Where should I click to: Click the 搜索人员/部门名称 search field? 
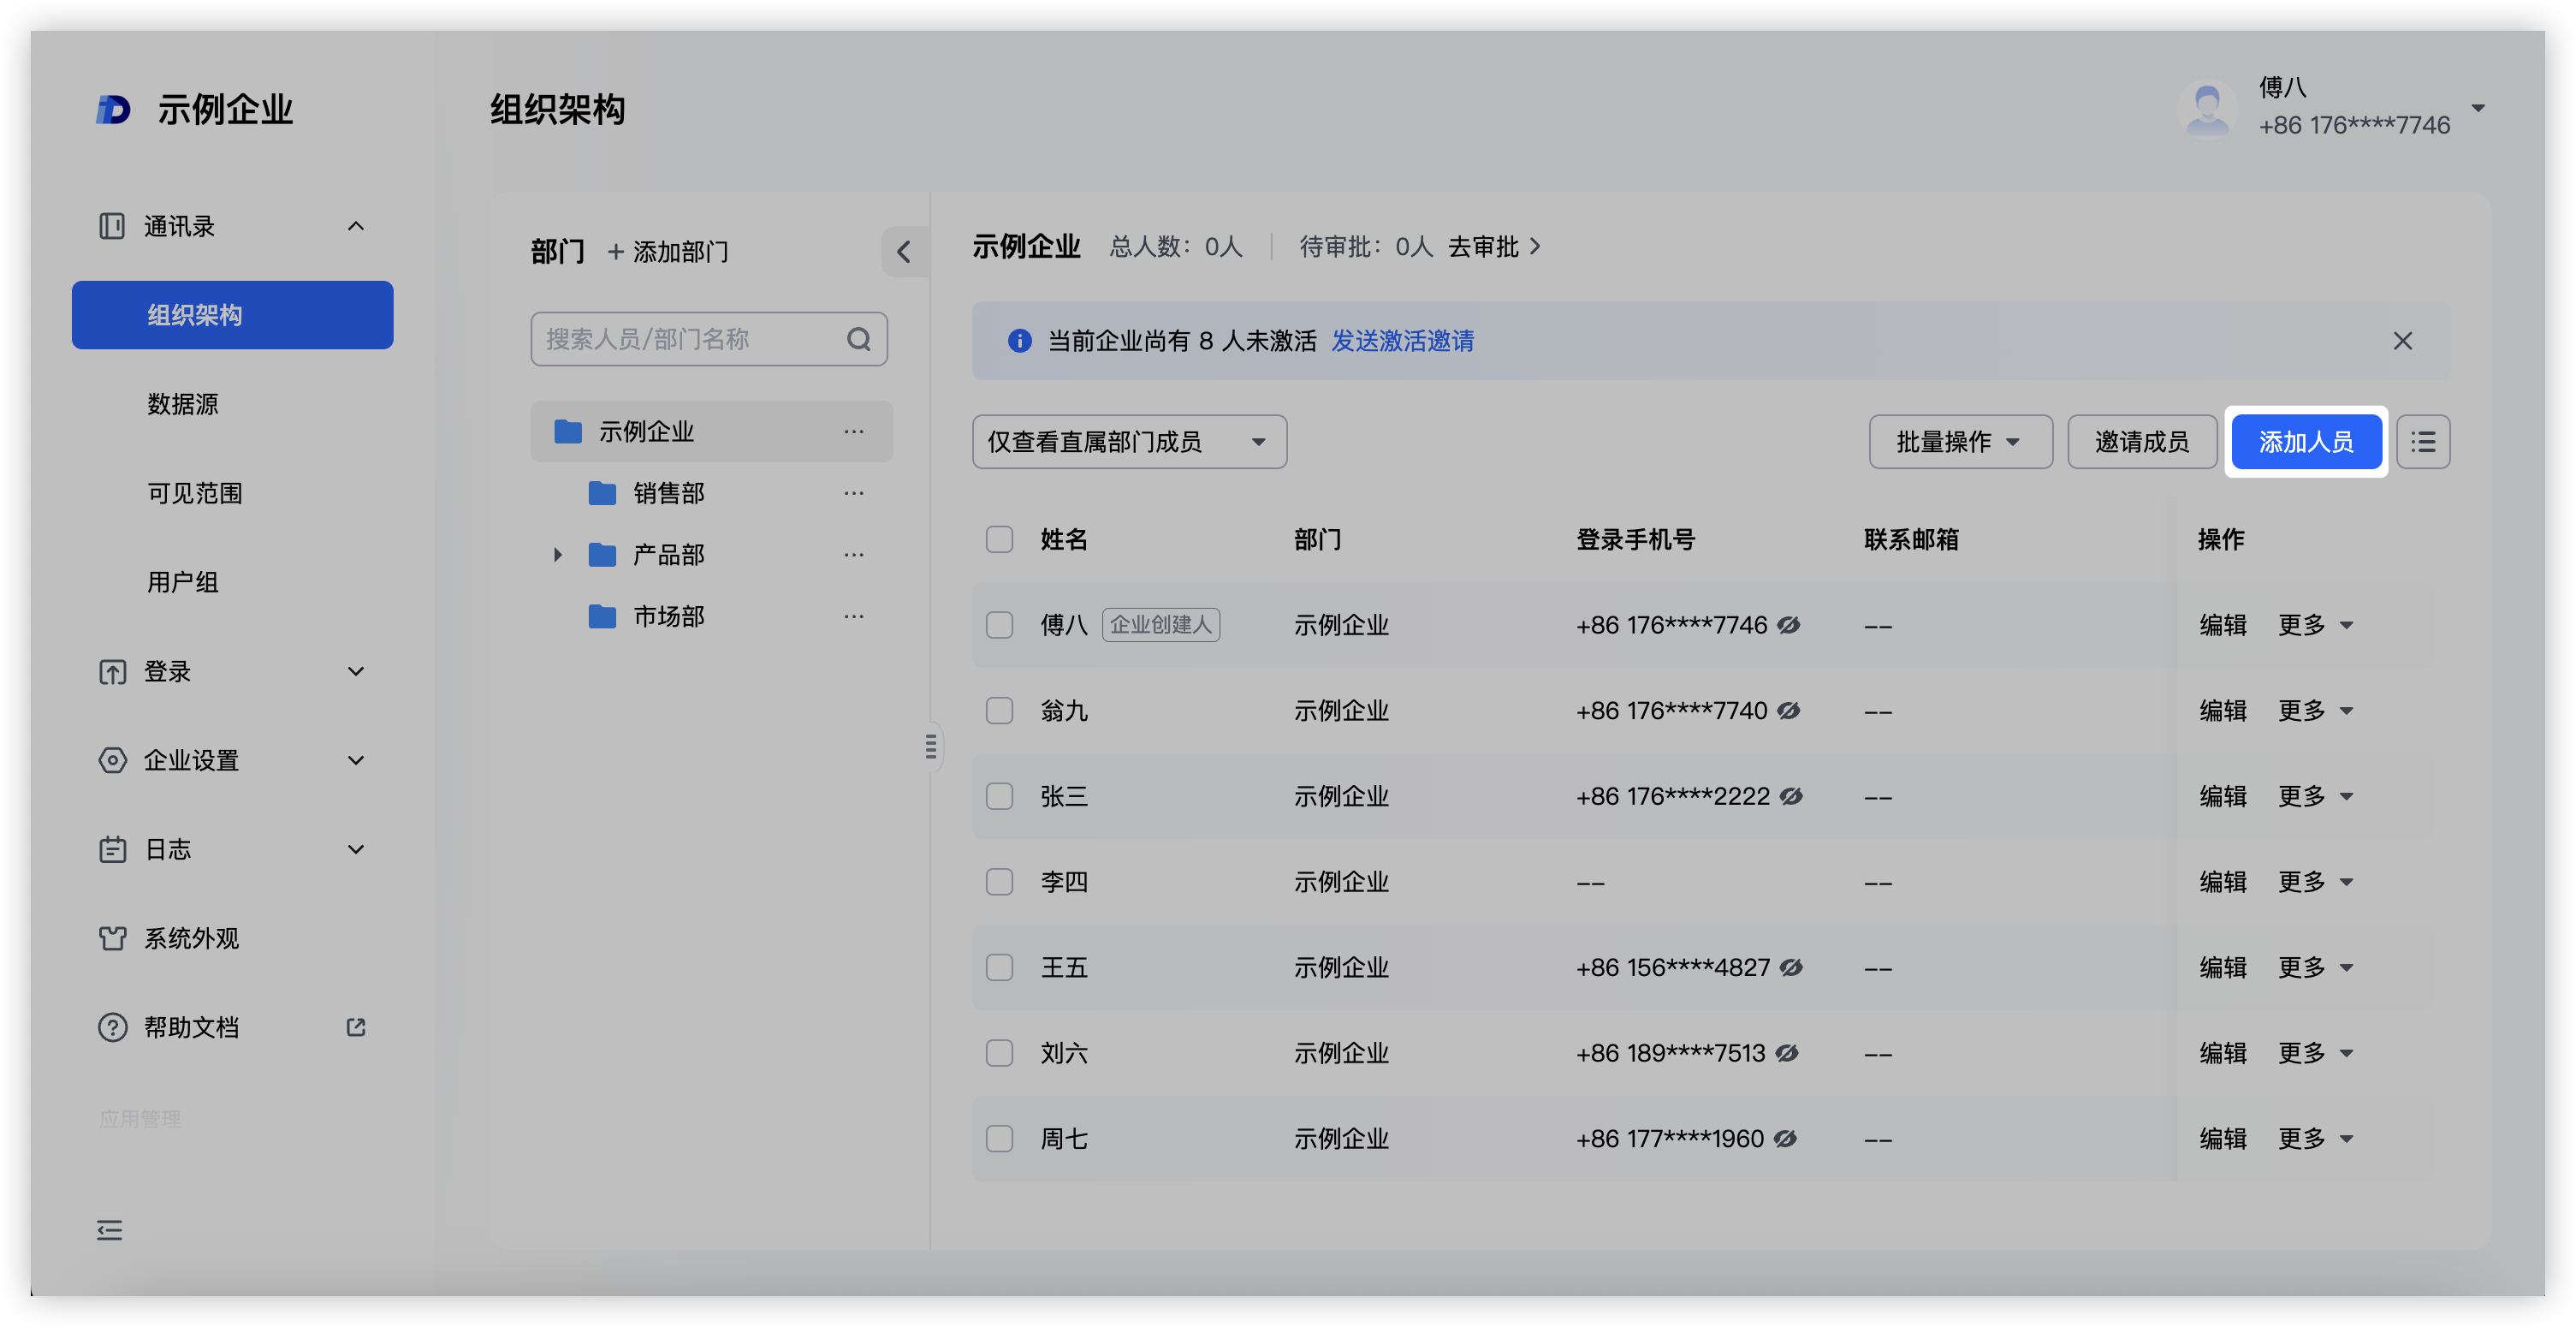(x=690, y=339)
